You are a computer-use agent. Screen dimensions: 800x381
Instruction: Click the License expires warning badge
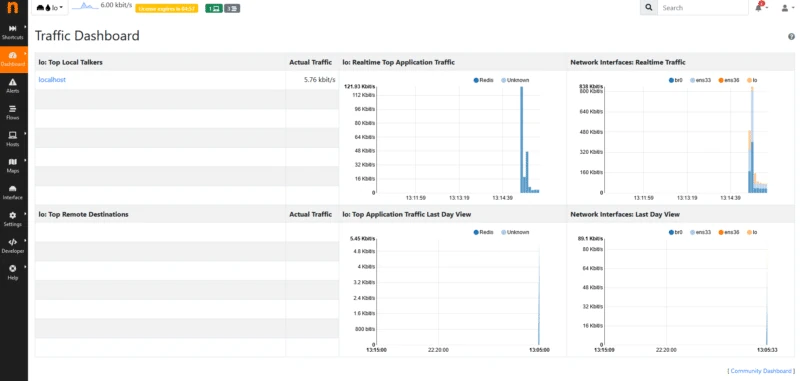(x=166, y=9)
